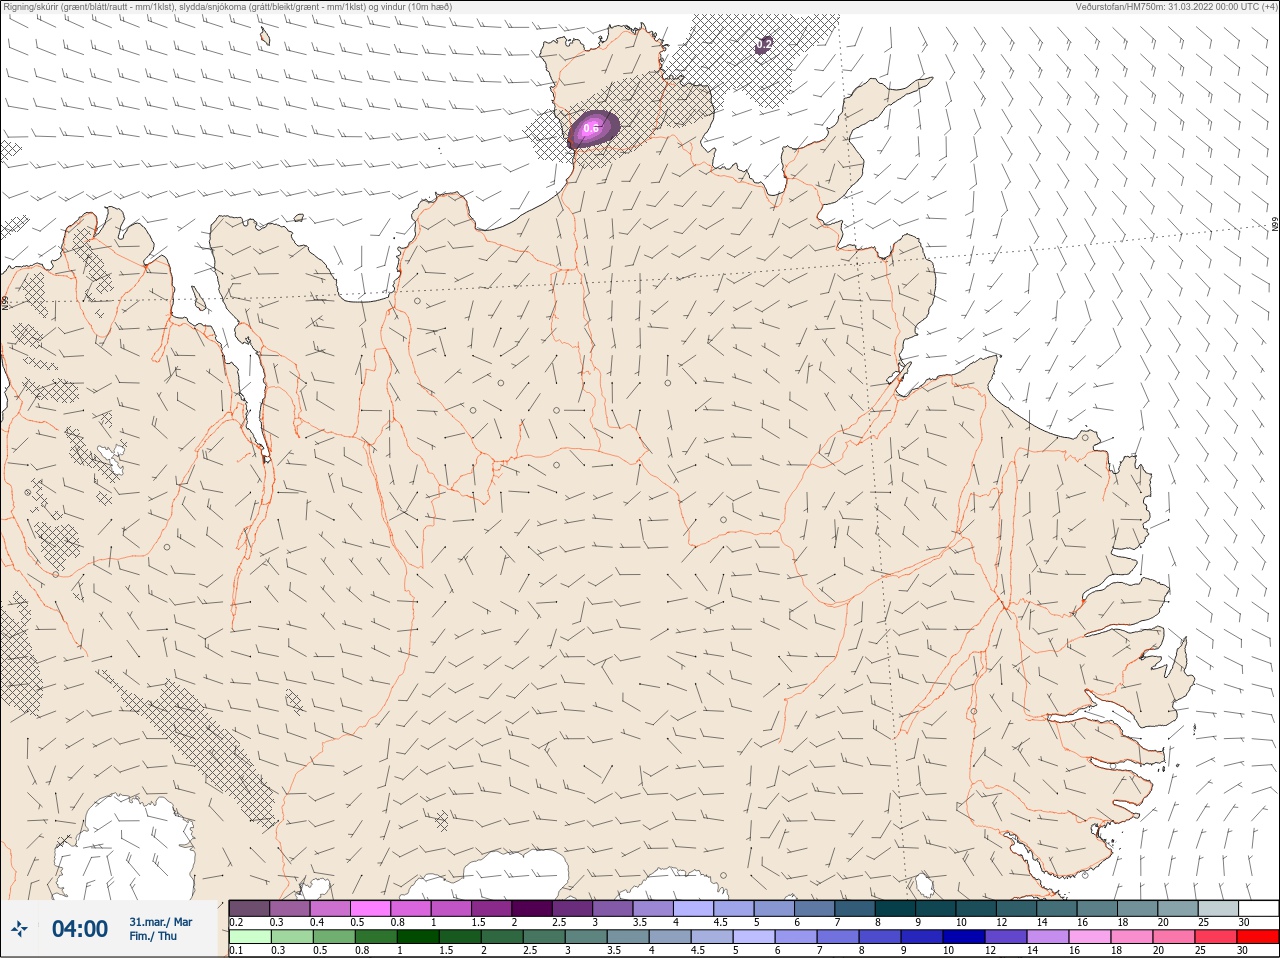
Task: Click the 04:00 forecast time label
Action: click(80, 929)
